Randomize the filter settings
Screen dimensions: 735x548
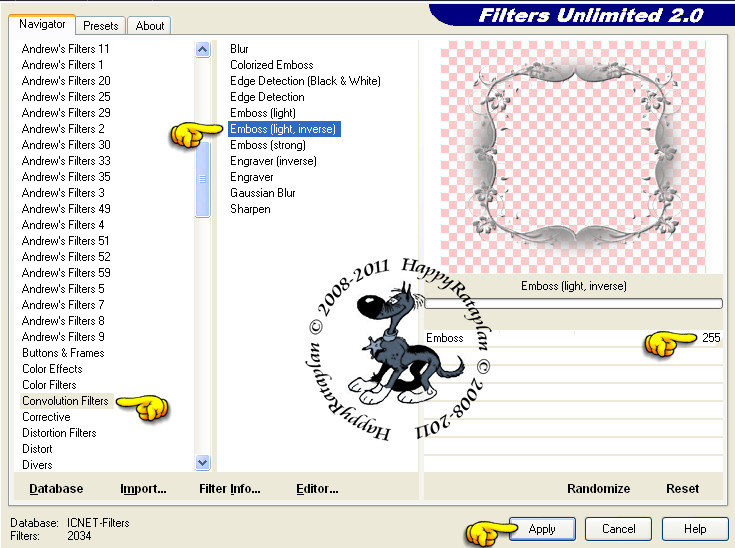coord(599,488)
